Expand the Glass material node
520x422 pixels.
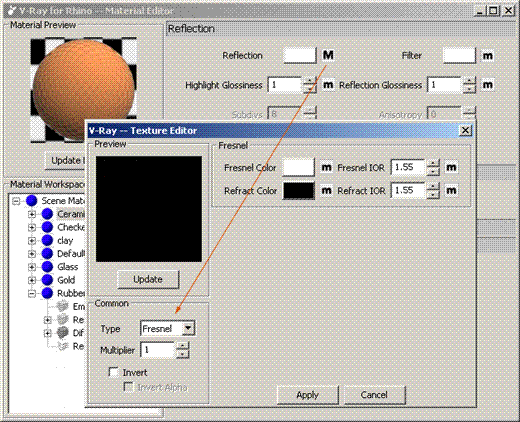tap(32, 267)
